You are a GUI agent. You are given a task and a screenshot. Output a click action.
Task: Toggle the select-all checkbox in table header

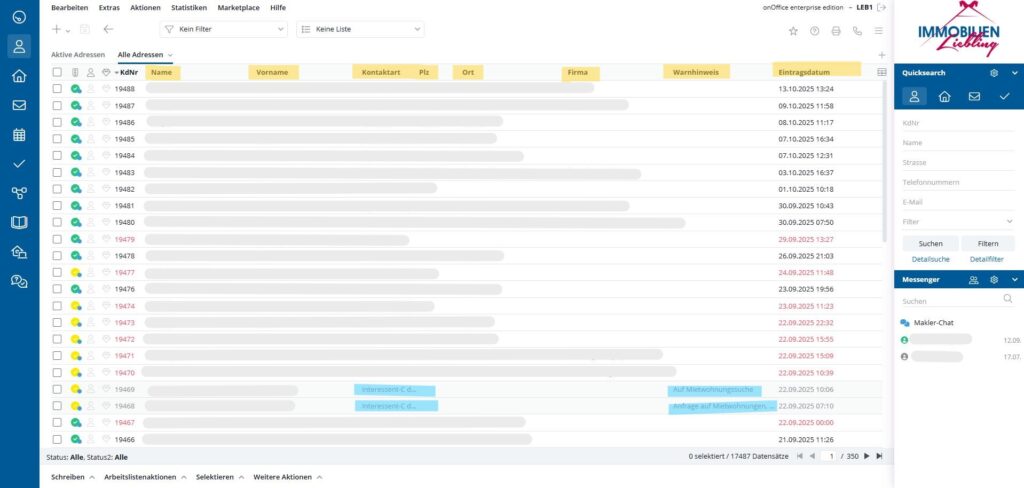[x=57, y=72]
